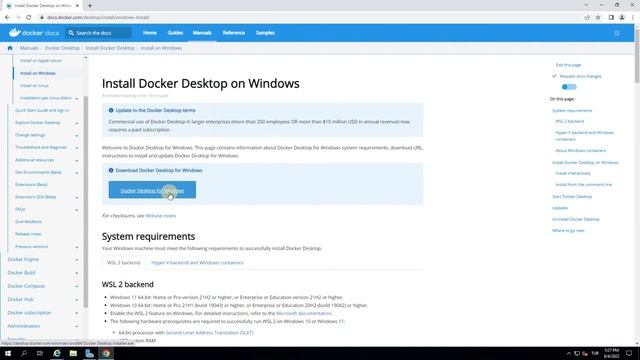Open the Release notes link after checksums
The width and height of the screenshot is (640, 360).
[161, 216]
